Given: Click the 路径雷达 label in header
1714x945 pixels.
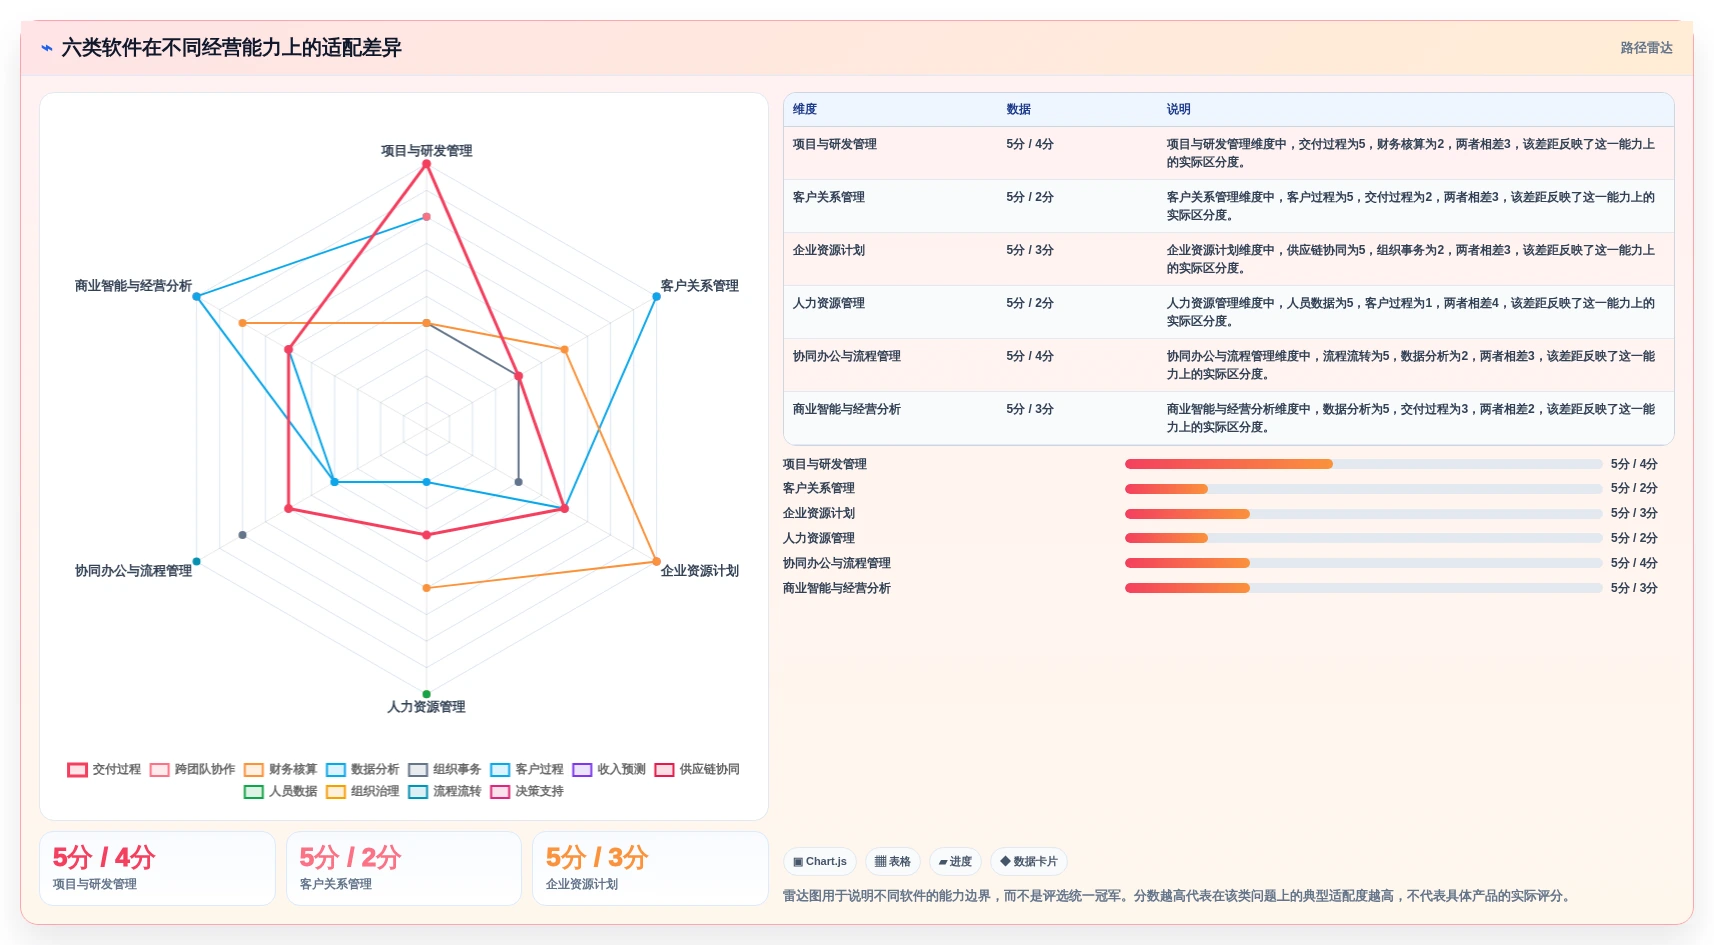Looking at the screenshot, I should click(1646, 48).
